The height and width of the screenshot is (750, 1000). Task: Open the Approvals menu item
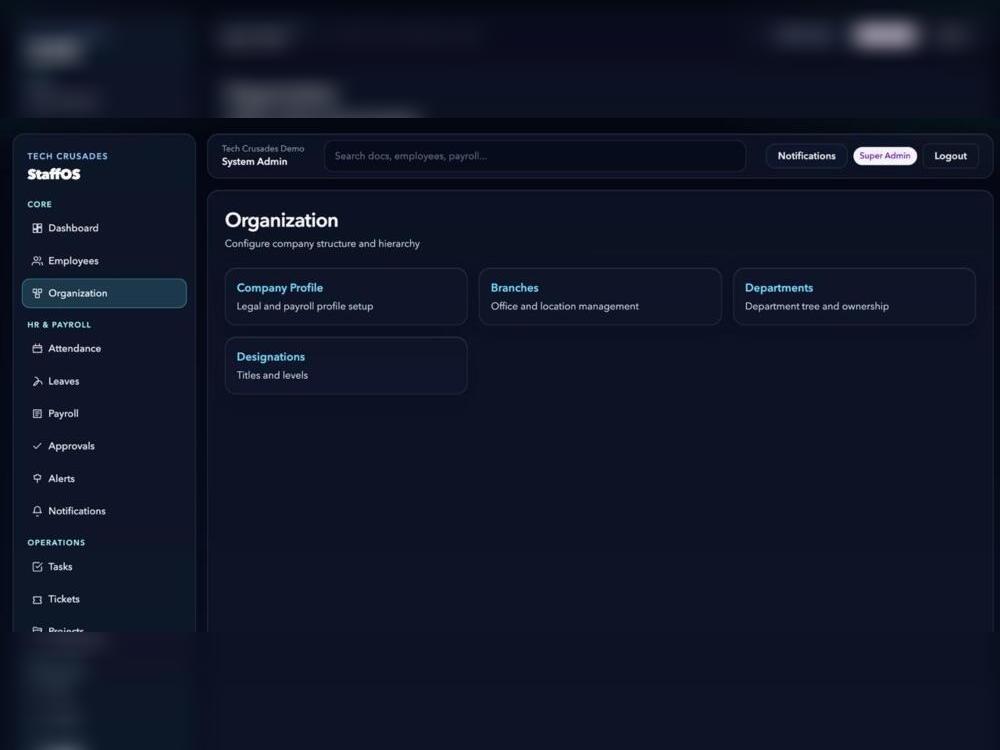click(x=104, y=446)
